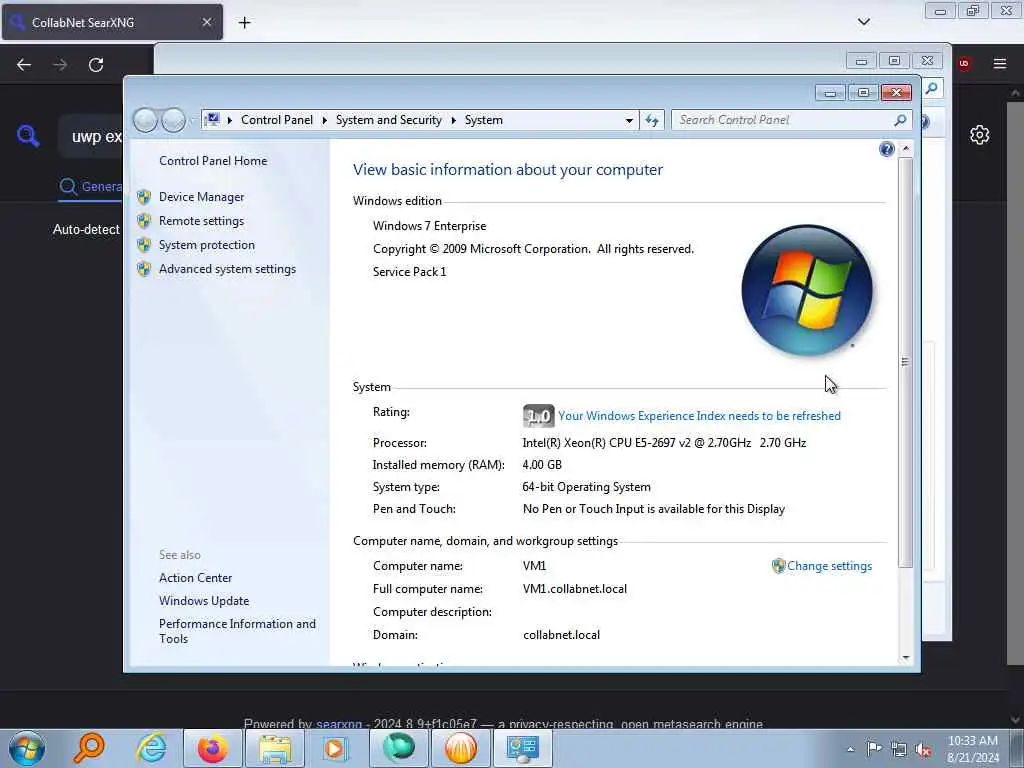The image size is (1024, 768).
Task: Open Action Center under See also
Action: coord(195,578)
